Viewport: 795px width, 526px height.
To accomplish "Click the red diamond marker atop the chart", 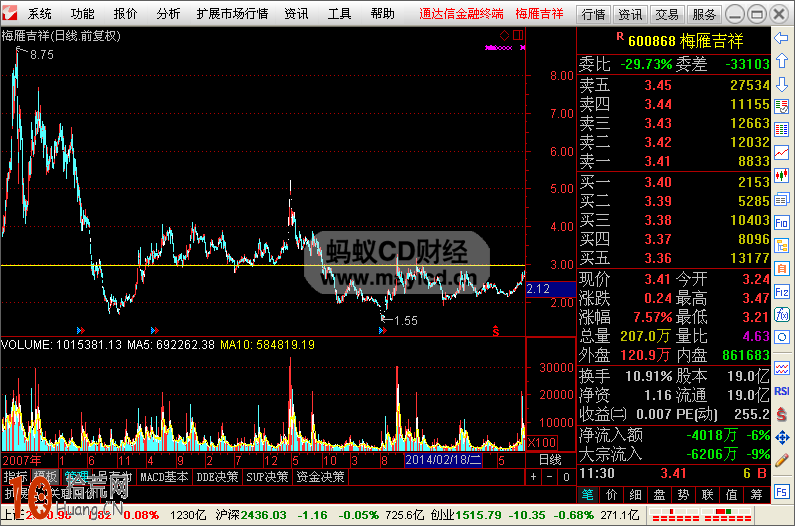I will (504, 35).
